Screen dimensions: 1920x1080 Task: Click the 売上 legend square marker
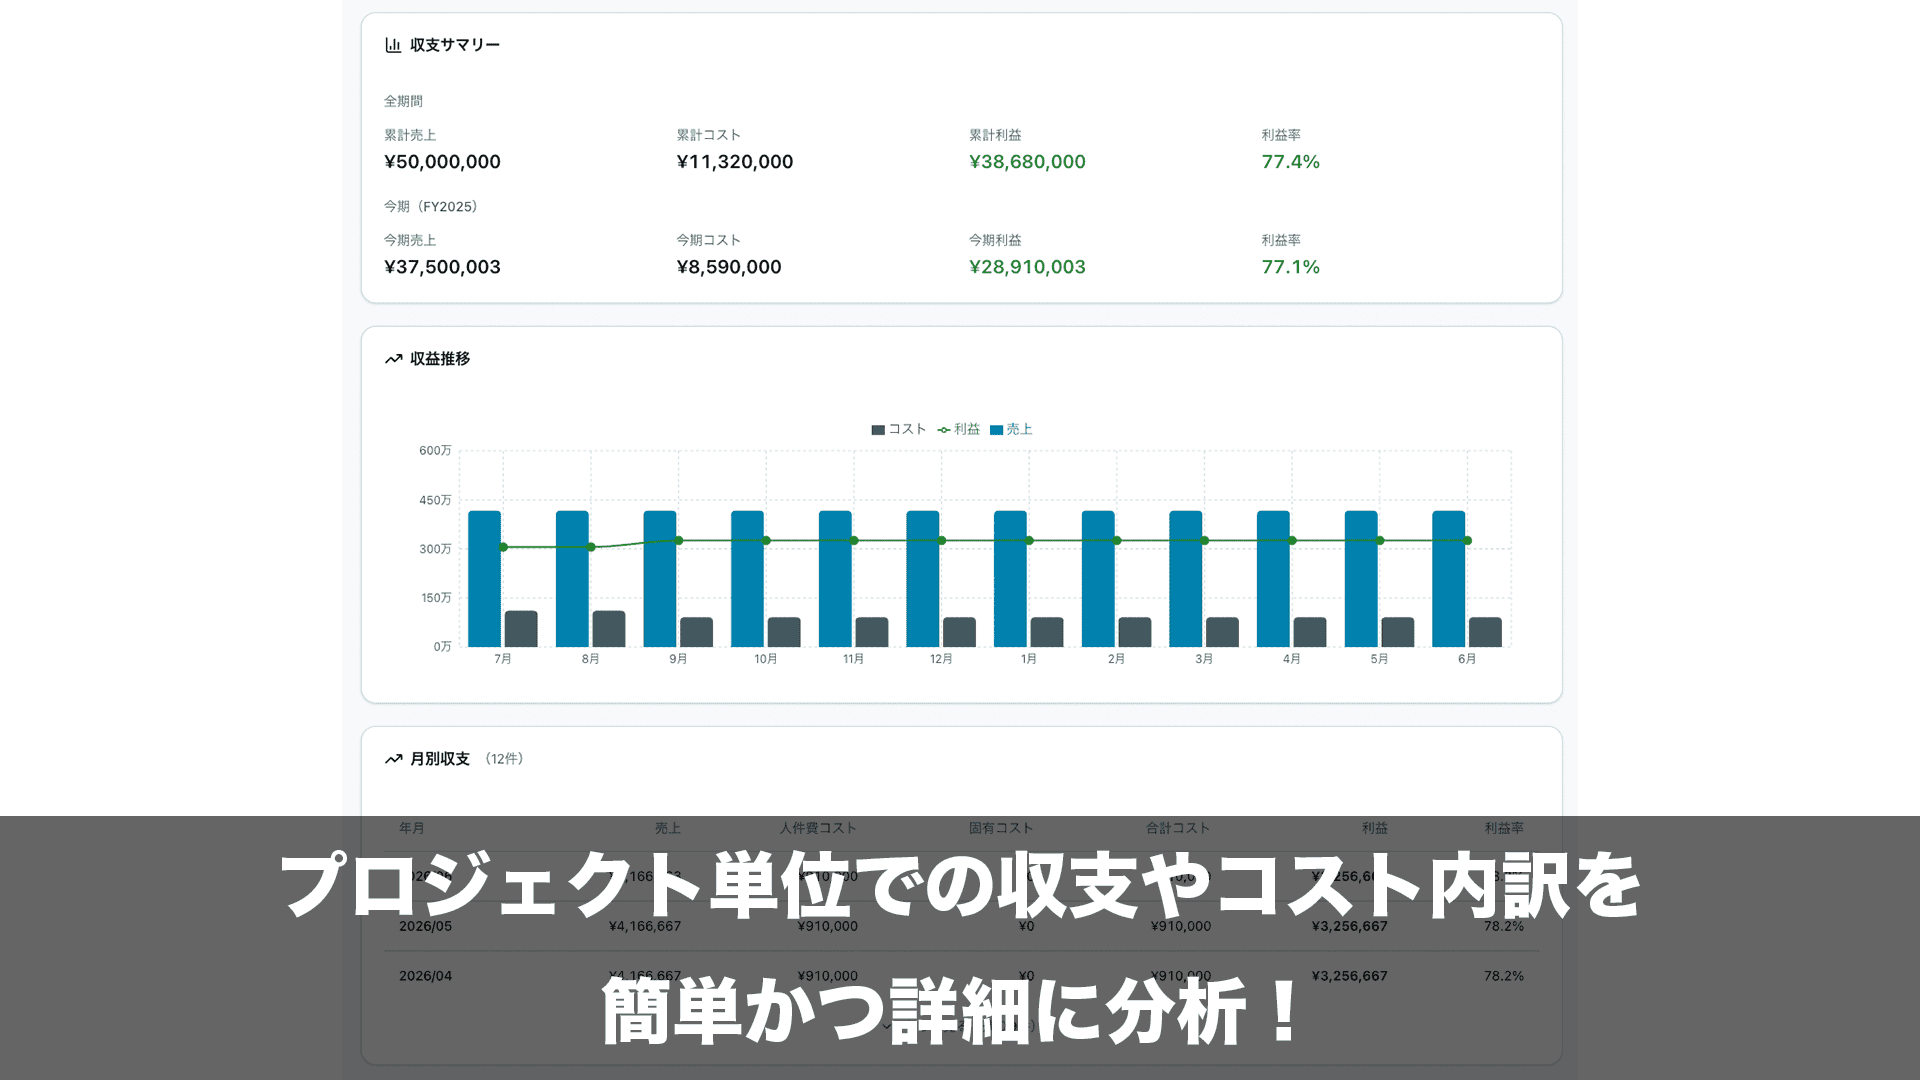(x=994, y=429)
